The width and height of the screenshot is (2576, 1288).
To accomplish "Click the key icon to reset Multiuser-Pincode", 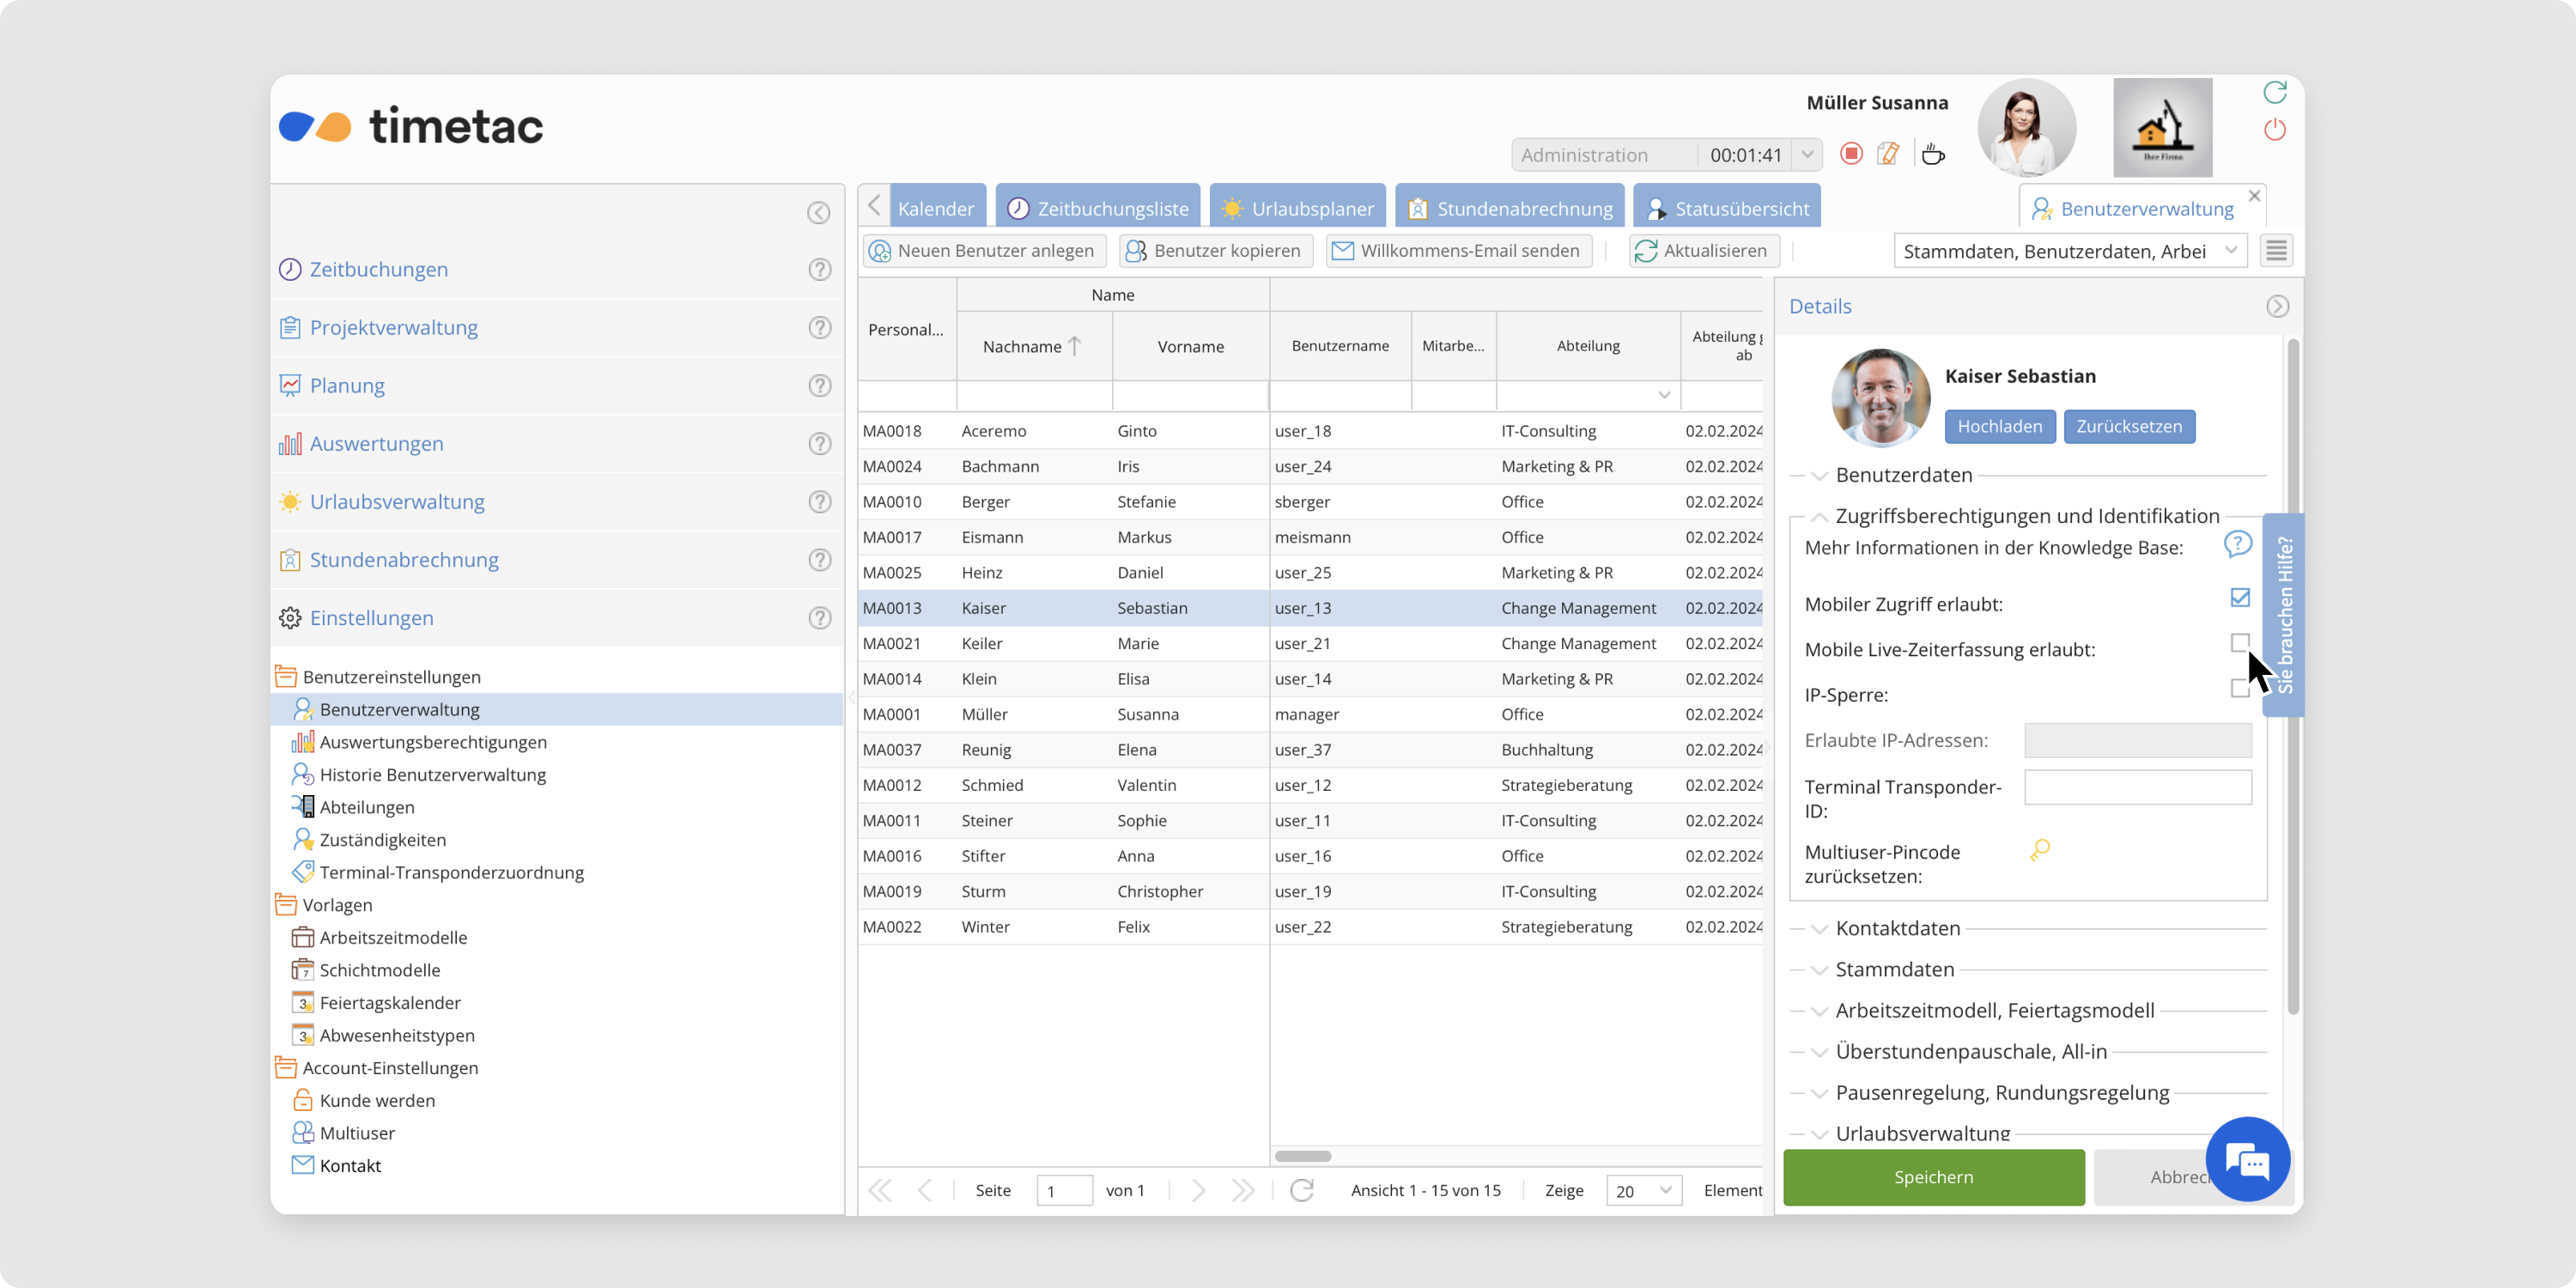I will (2040, 850).
